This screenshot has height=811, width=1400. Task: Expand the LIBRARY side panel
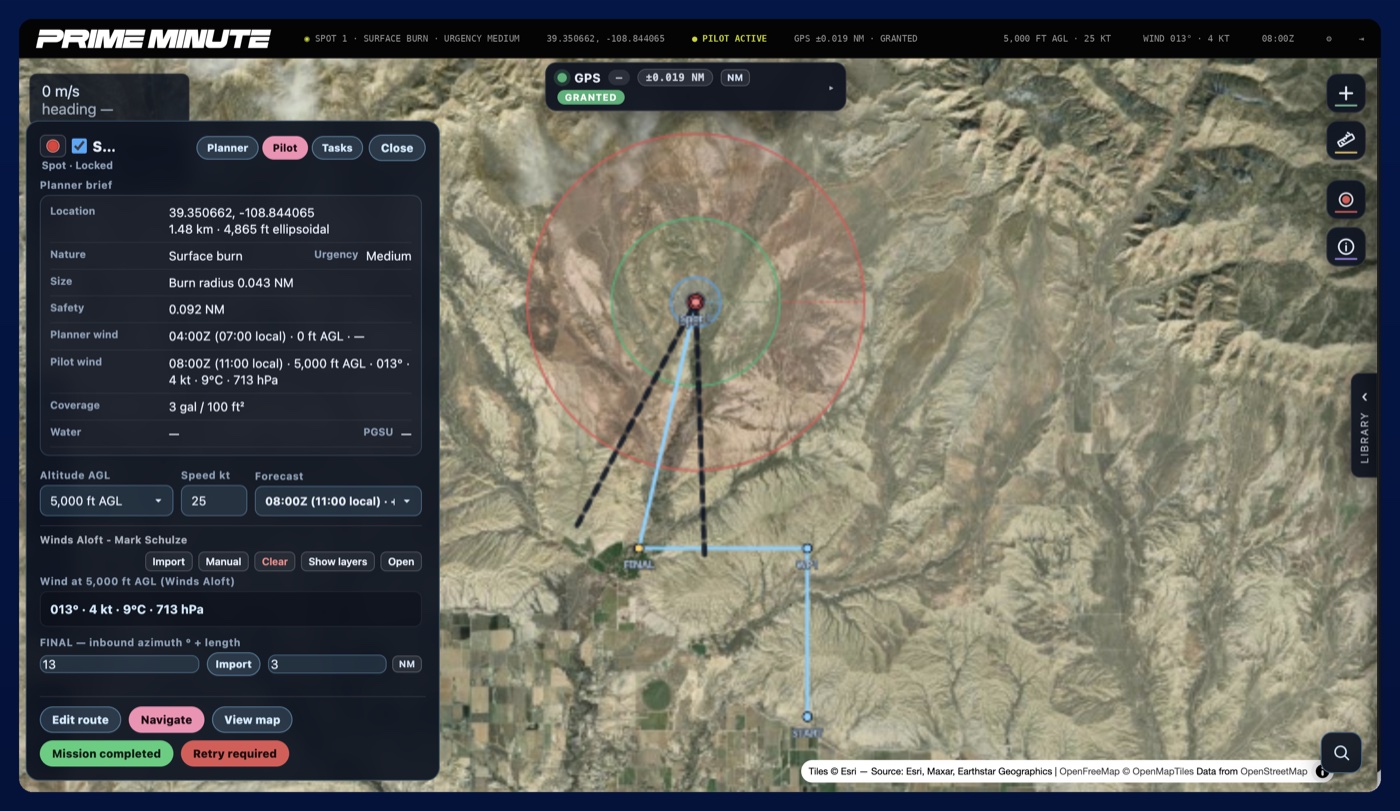[1364, 425]
